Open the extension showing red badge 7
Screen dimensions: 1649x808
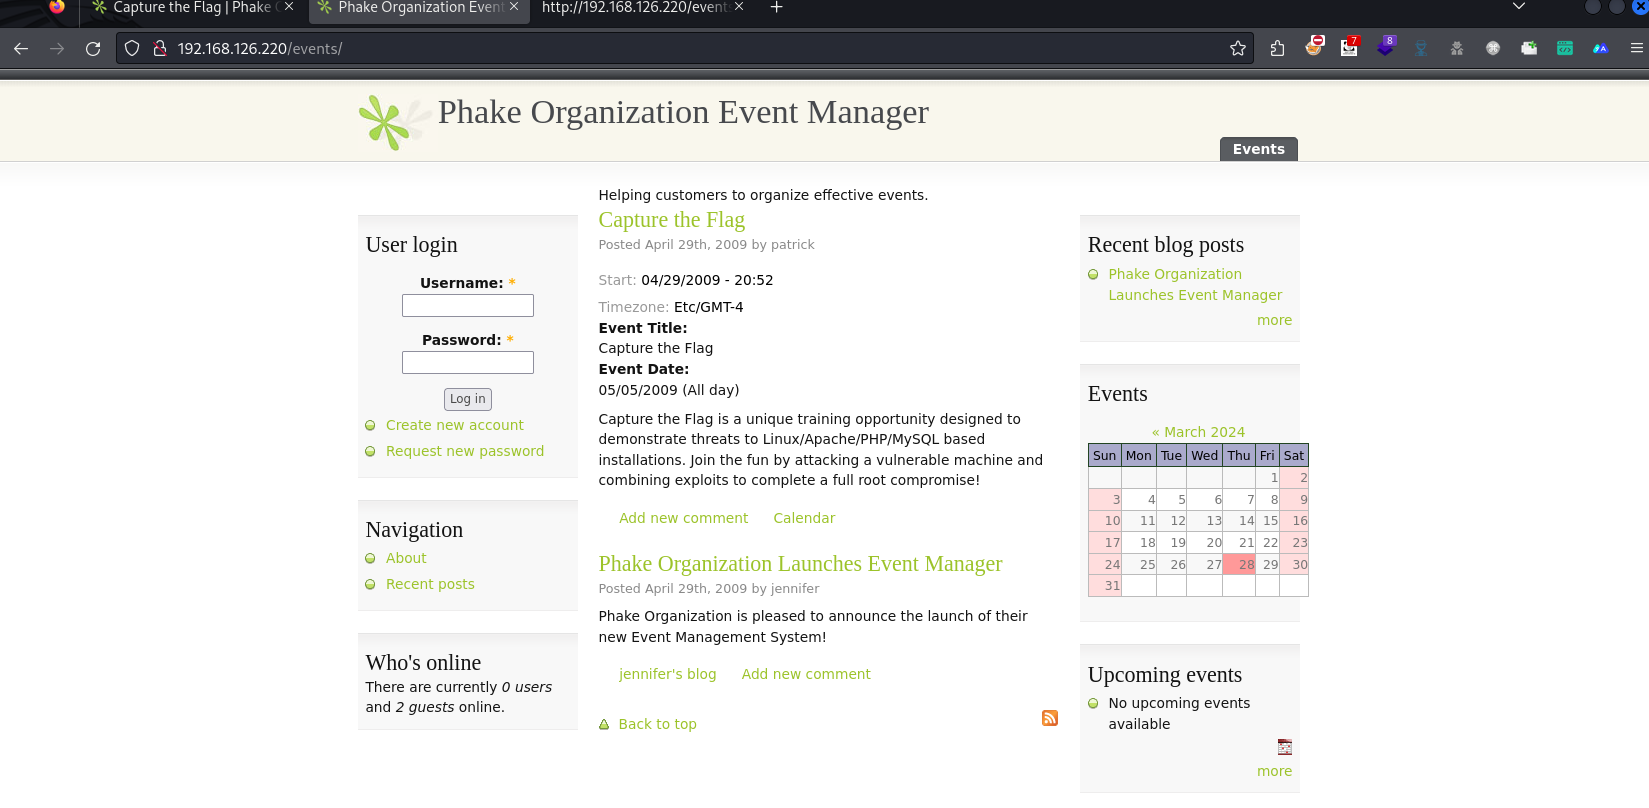click(1350, 46)
